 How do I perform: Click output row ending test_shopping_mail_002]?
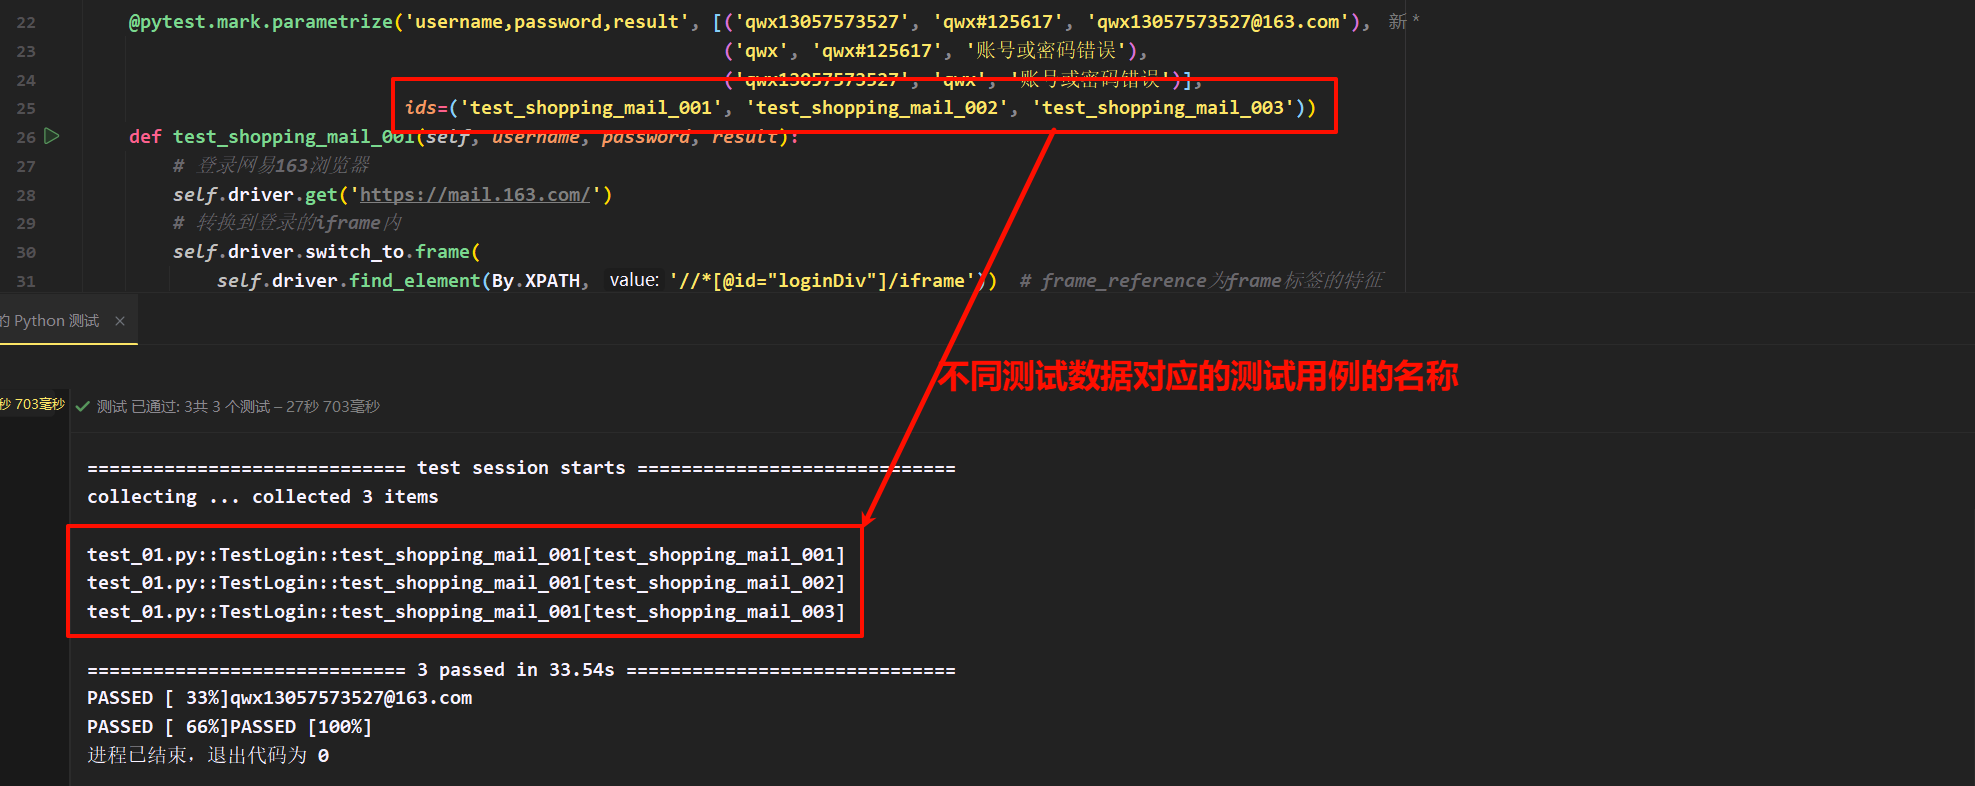click(x=466, y=583)
